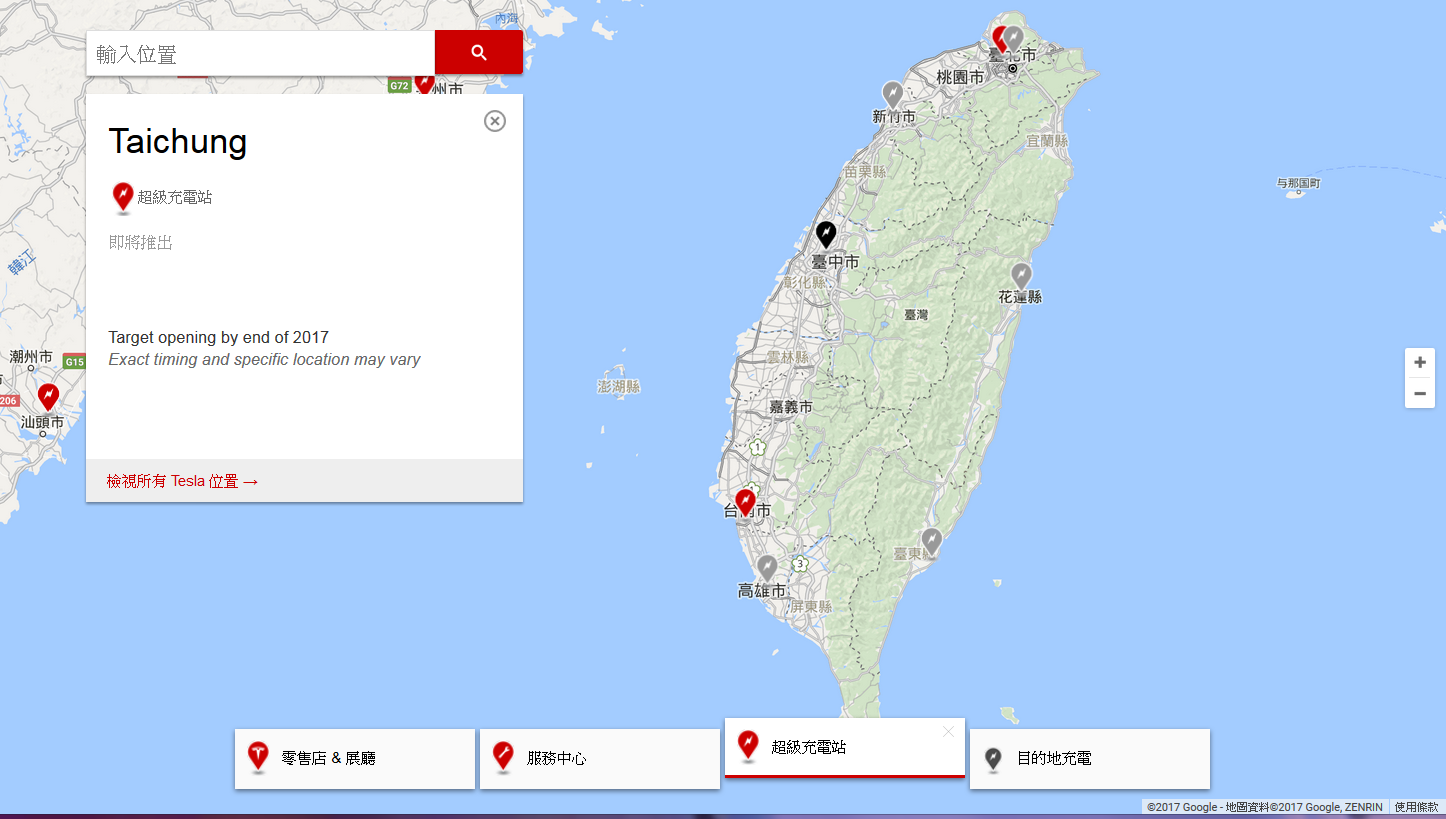Select the black Taichung supercharger pin

pyautogui.click(x=826, y=235)
